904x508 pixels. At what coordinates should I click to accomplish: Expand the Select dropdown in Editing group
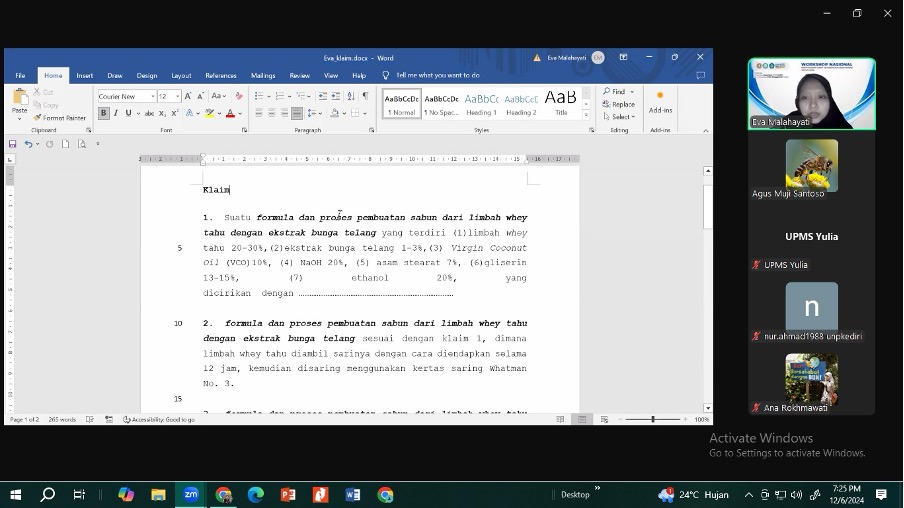coord(623,117)
